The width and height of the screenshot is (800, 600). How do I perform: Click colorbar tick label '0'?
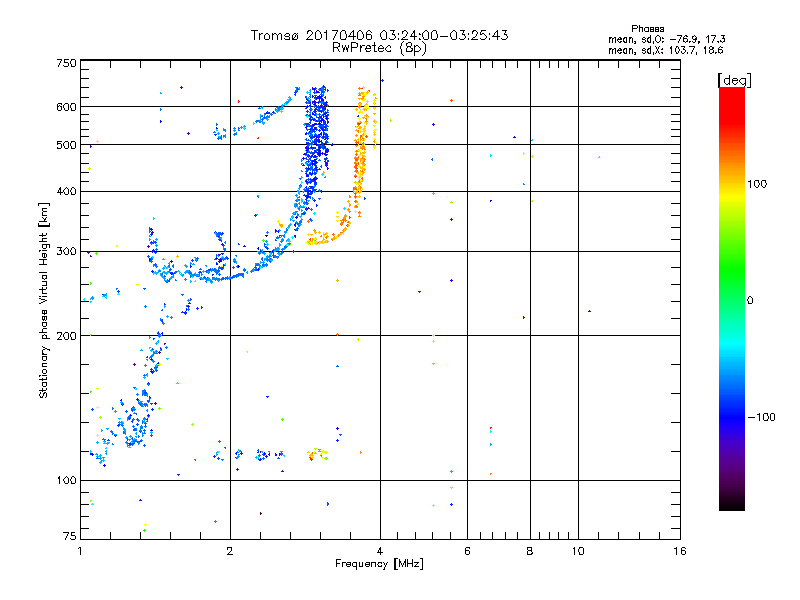tap(750, 301)
